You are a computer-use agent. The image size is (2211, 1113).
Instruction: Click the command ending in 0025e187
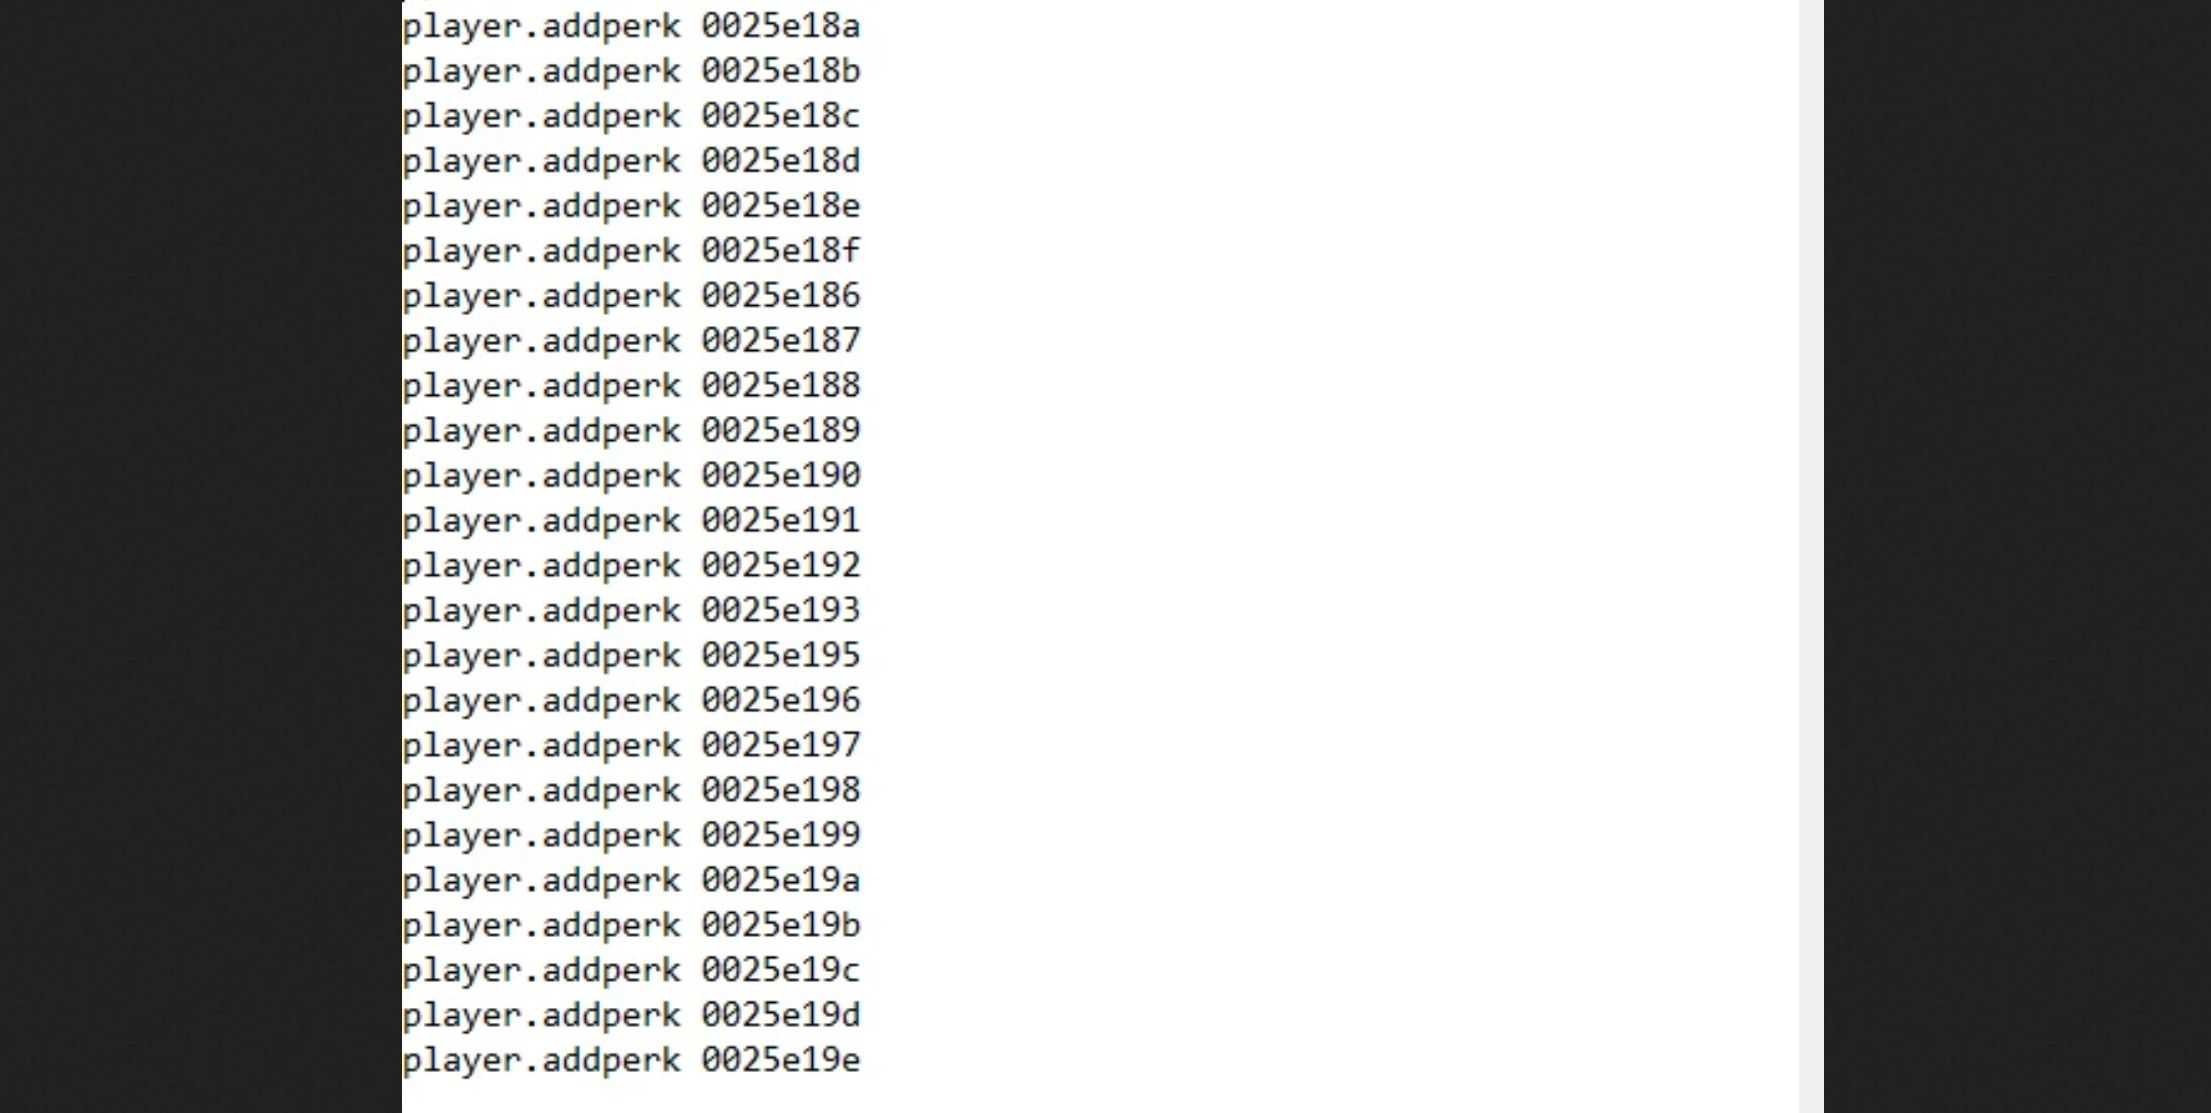tap(631, 341)
